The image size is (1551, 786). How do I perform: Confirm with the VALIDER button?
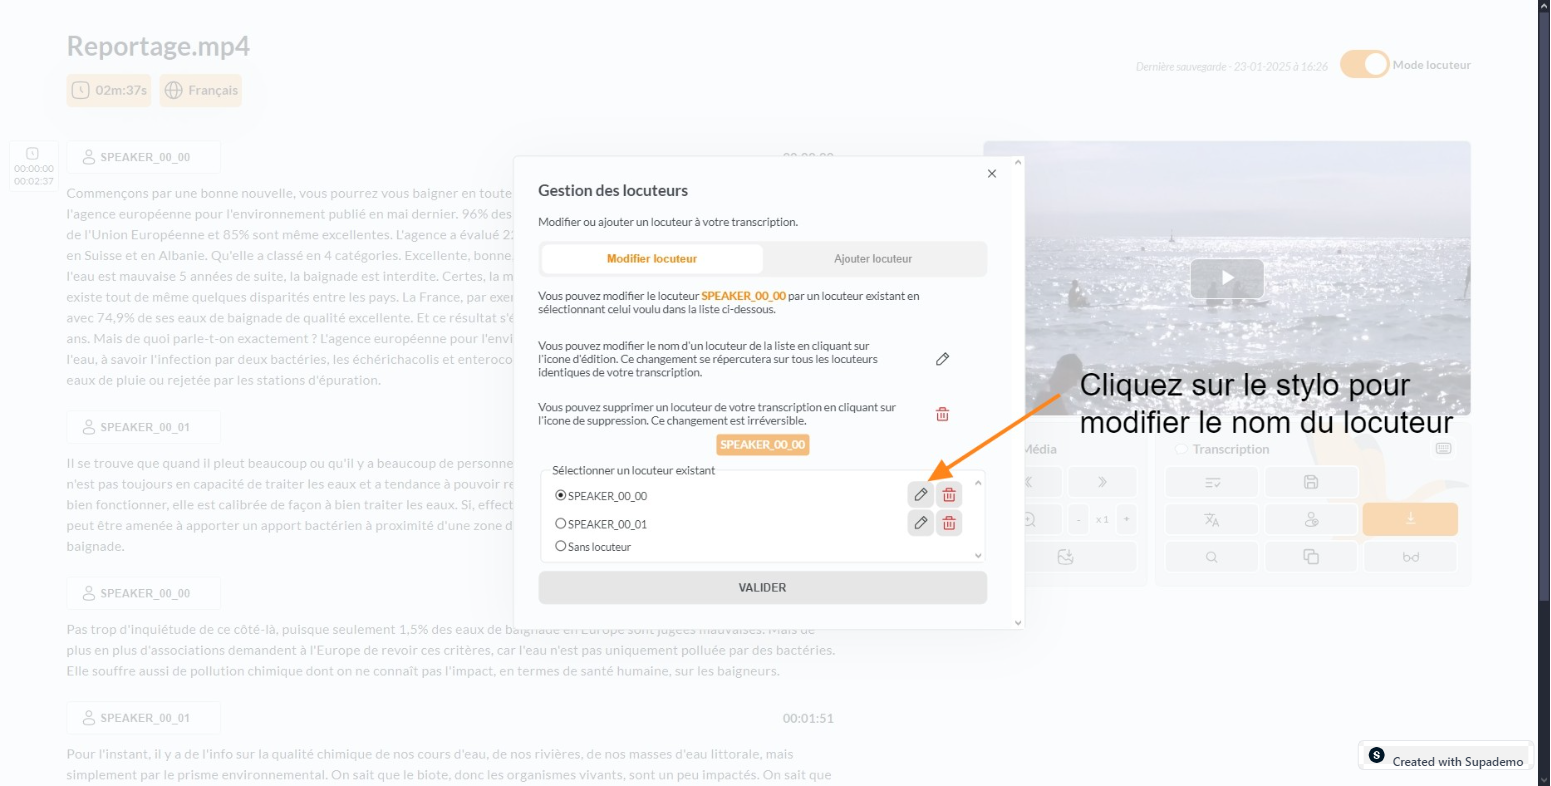(x=762, y=588)
